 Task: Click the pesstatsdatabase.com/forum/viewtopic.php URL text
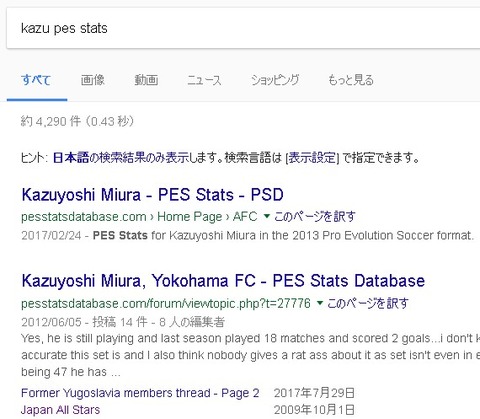click(x=166, y=303)
